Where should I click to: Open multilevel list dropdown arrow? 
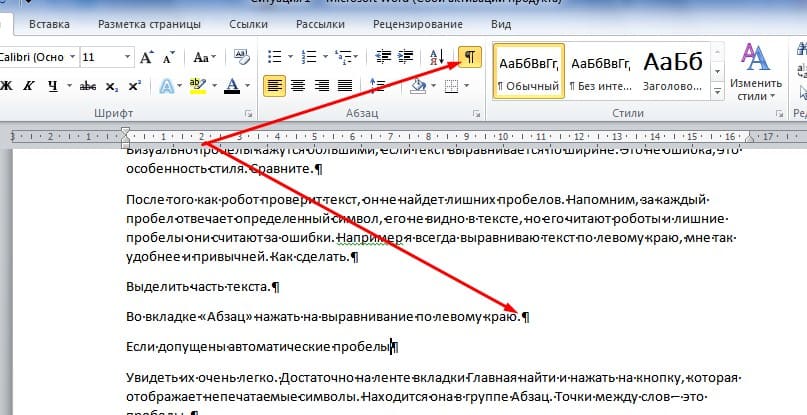click(356, 57)
